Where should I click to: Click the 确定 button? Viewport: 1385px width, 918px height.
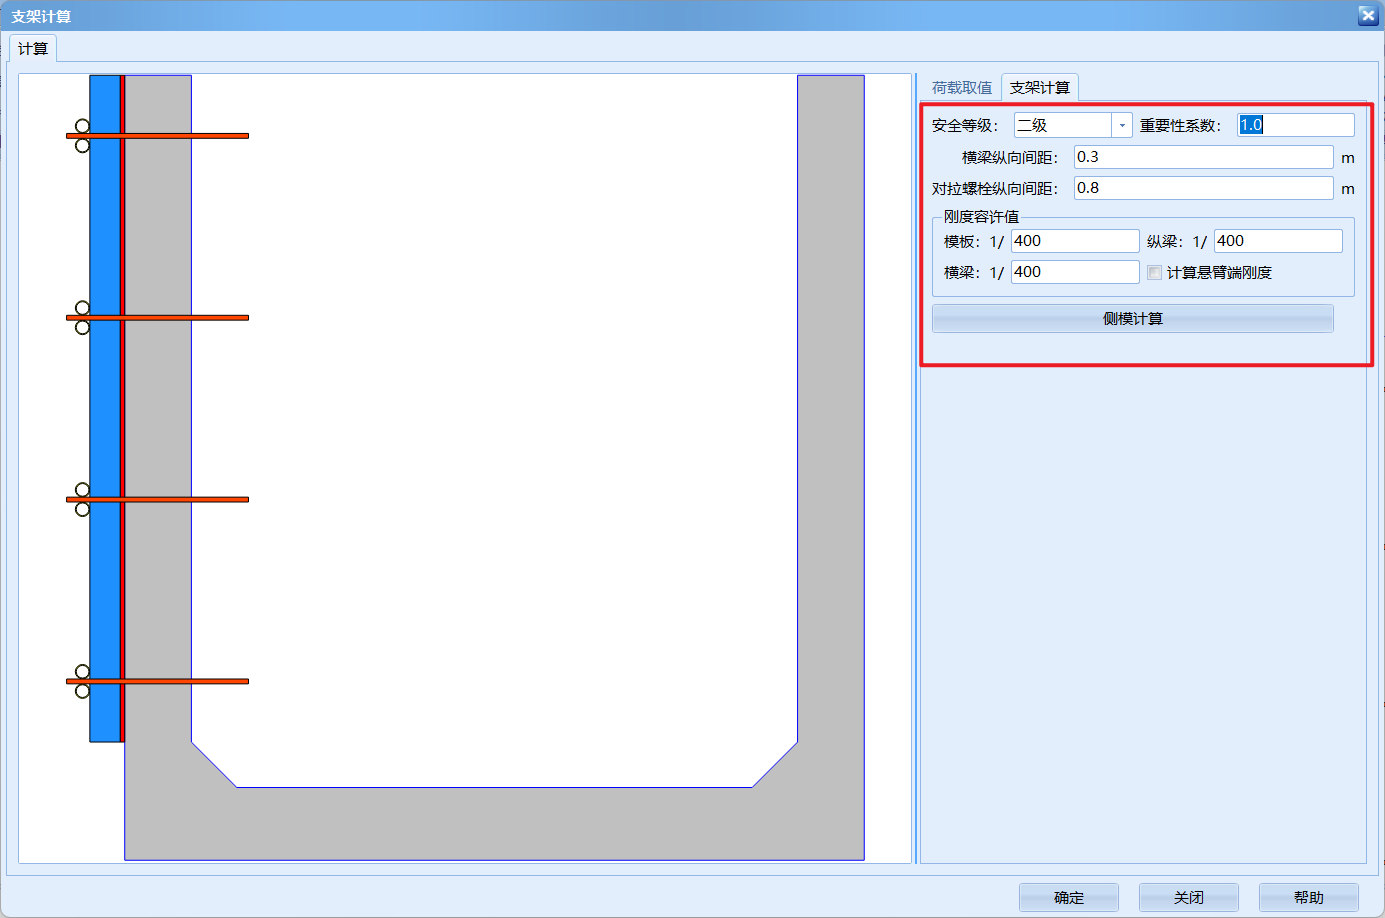[x=1068, y=897]
